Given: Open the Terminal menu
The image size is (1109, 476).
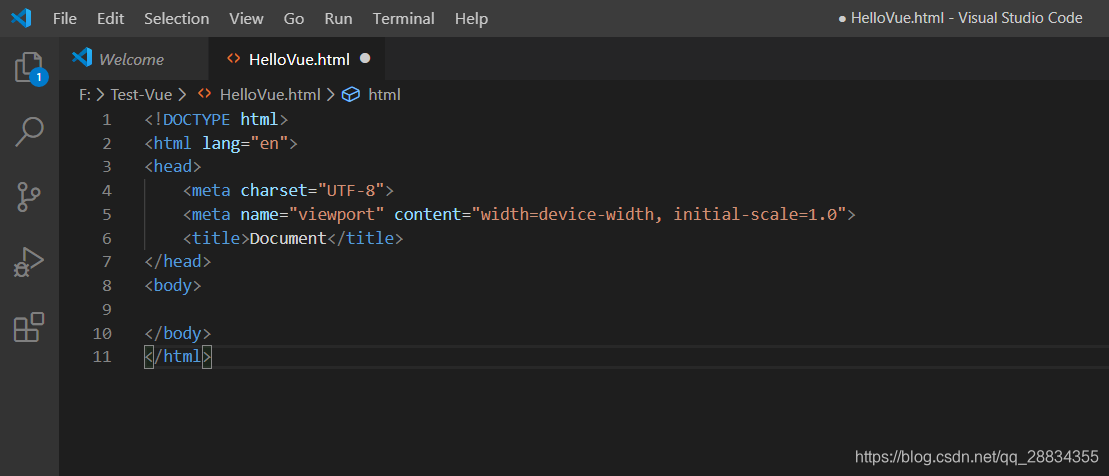Looking at the screenshot, I should click(x=403, y=18).
